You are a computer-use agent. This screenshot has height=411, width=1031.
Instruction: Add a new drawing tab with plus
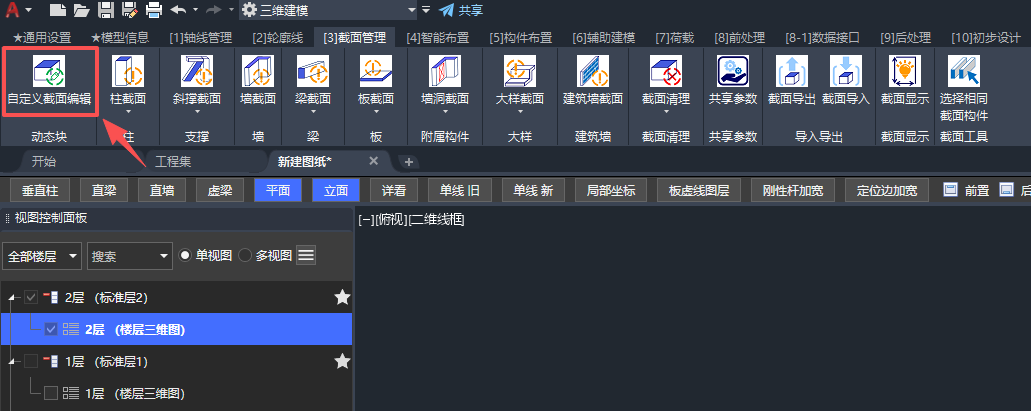[408, 162]
